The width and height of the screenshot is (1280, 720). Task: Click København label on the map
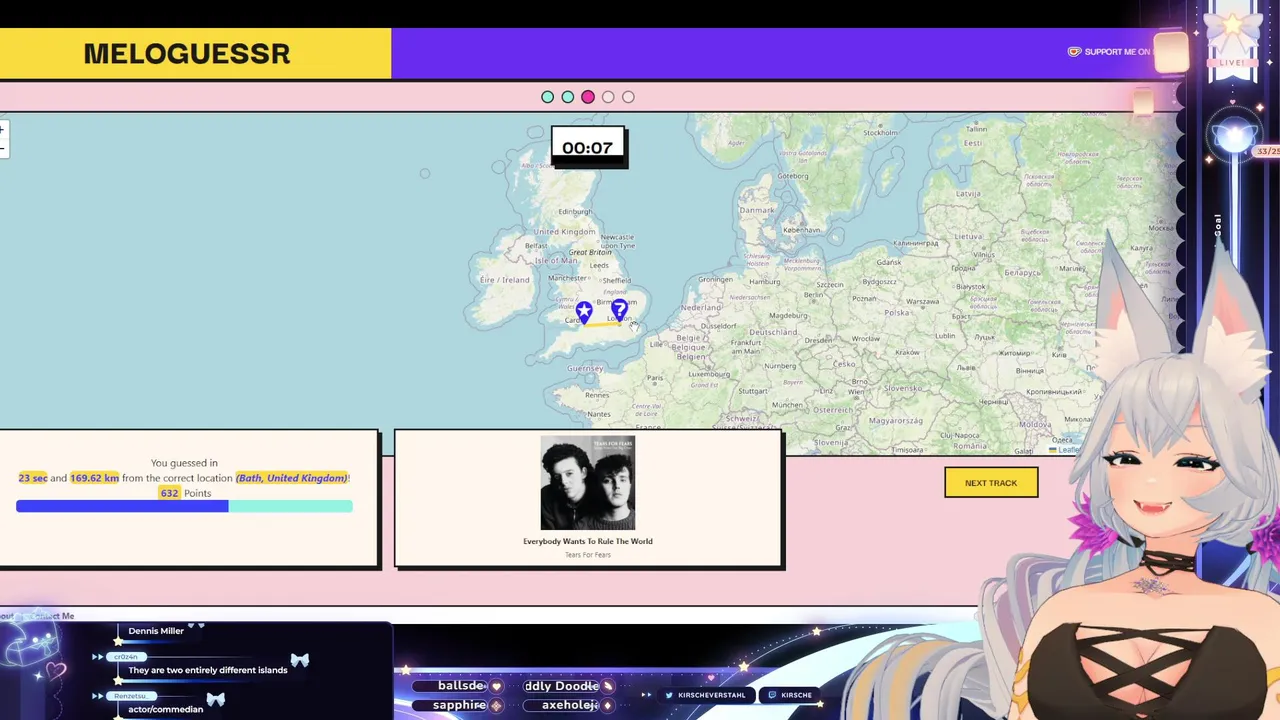[x=802, y=229]
